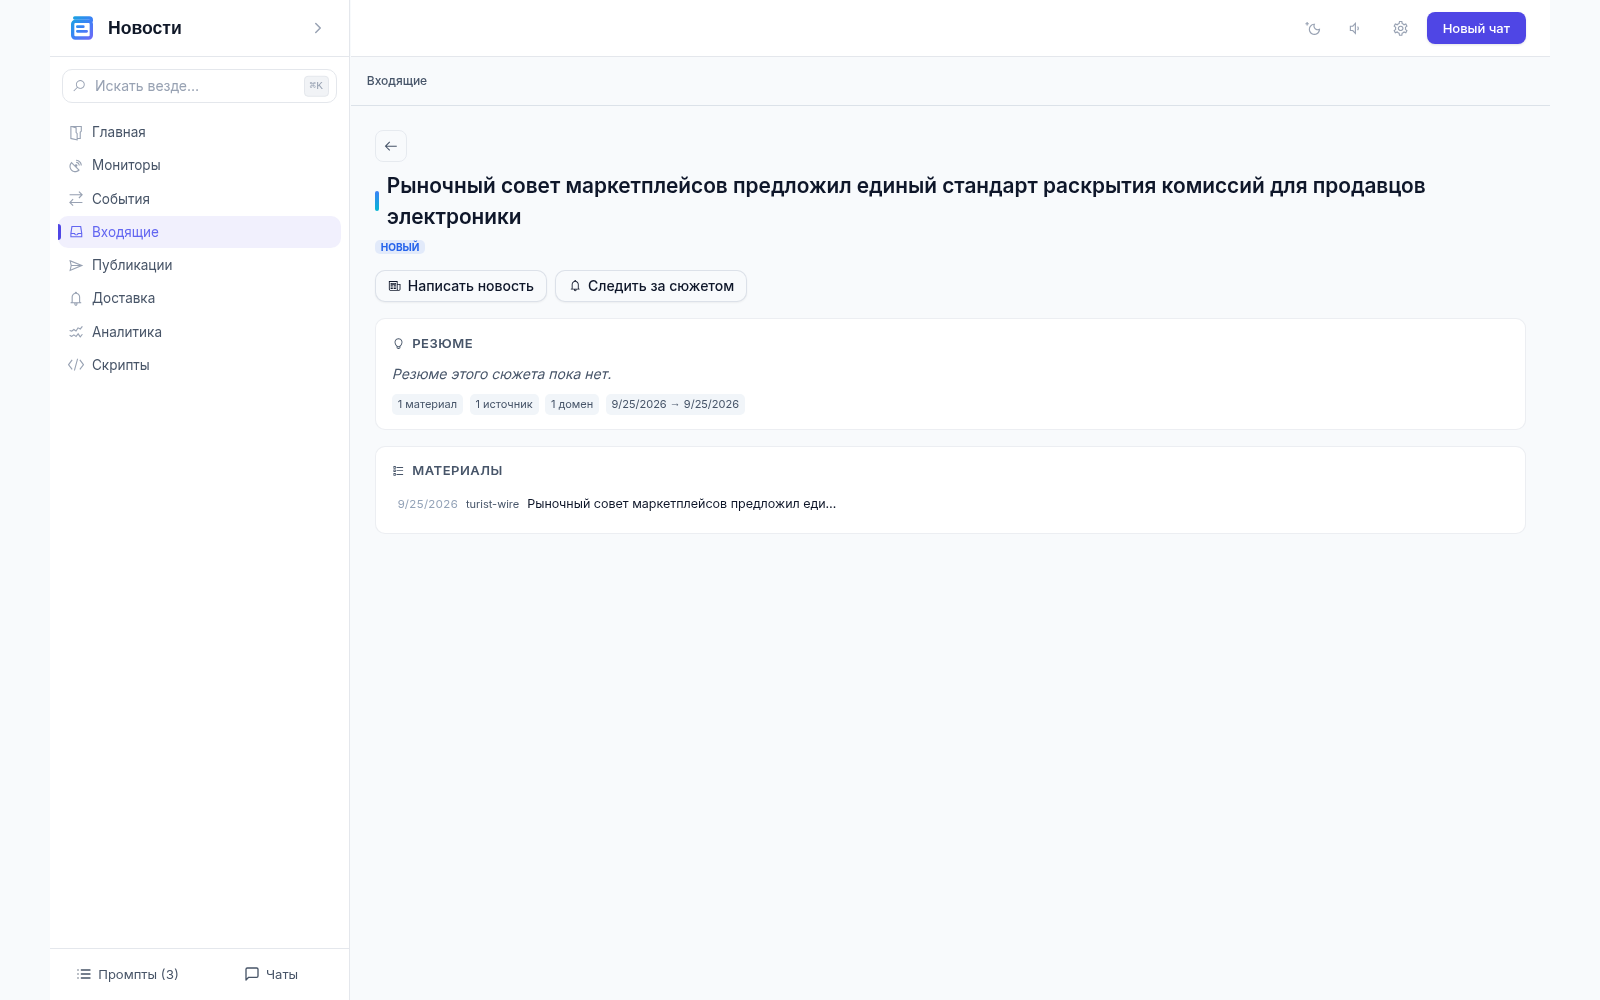Open Аналитика section
1600x1000 pixels.
[199, 332]
